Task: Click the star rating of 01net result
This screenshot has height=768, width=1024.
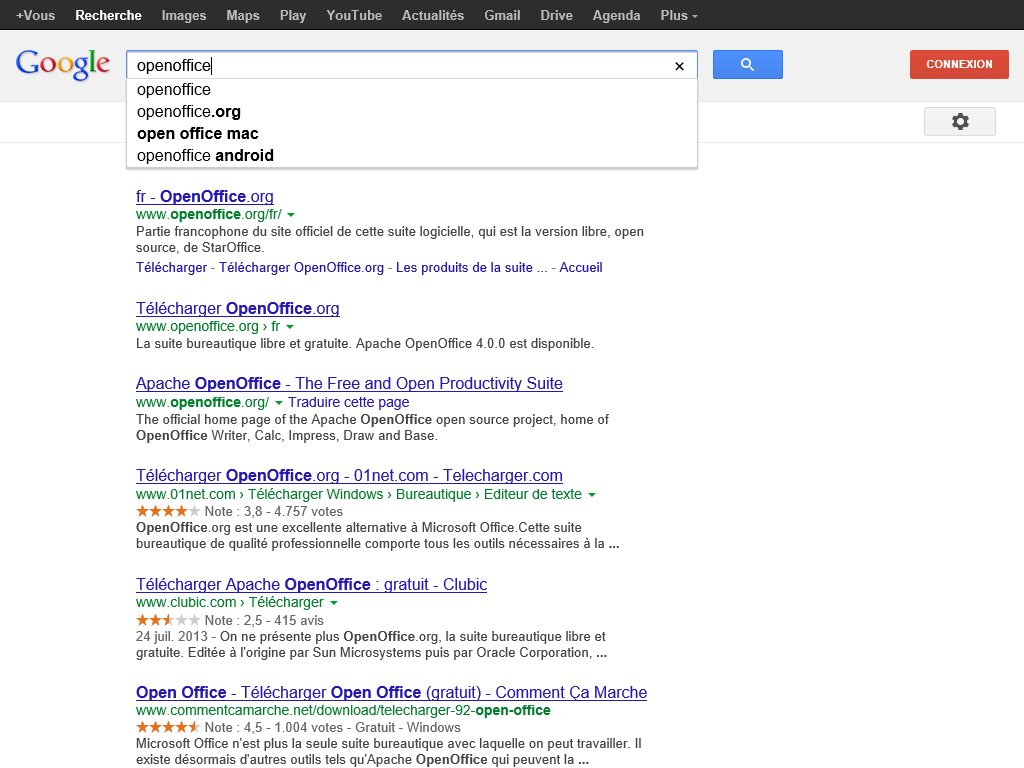Action: pyautogui.click(x=168, y=511)
